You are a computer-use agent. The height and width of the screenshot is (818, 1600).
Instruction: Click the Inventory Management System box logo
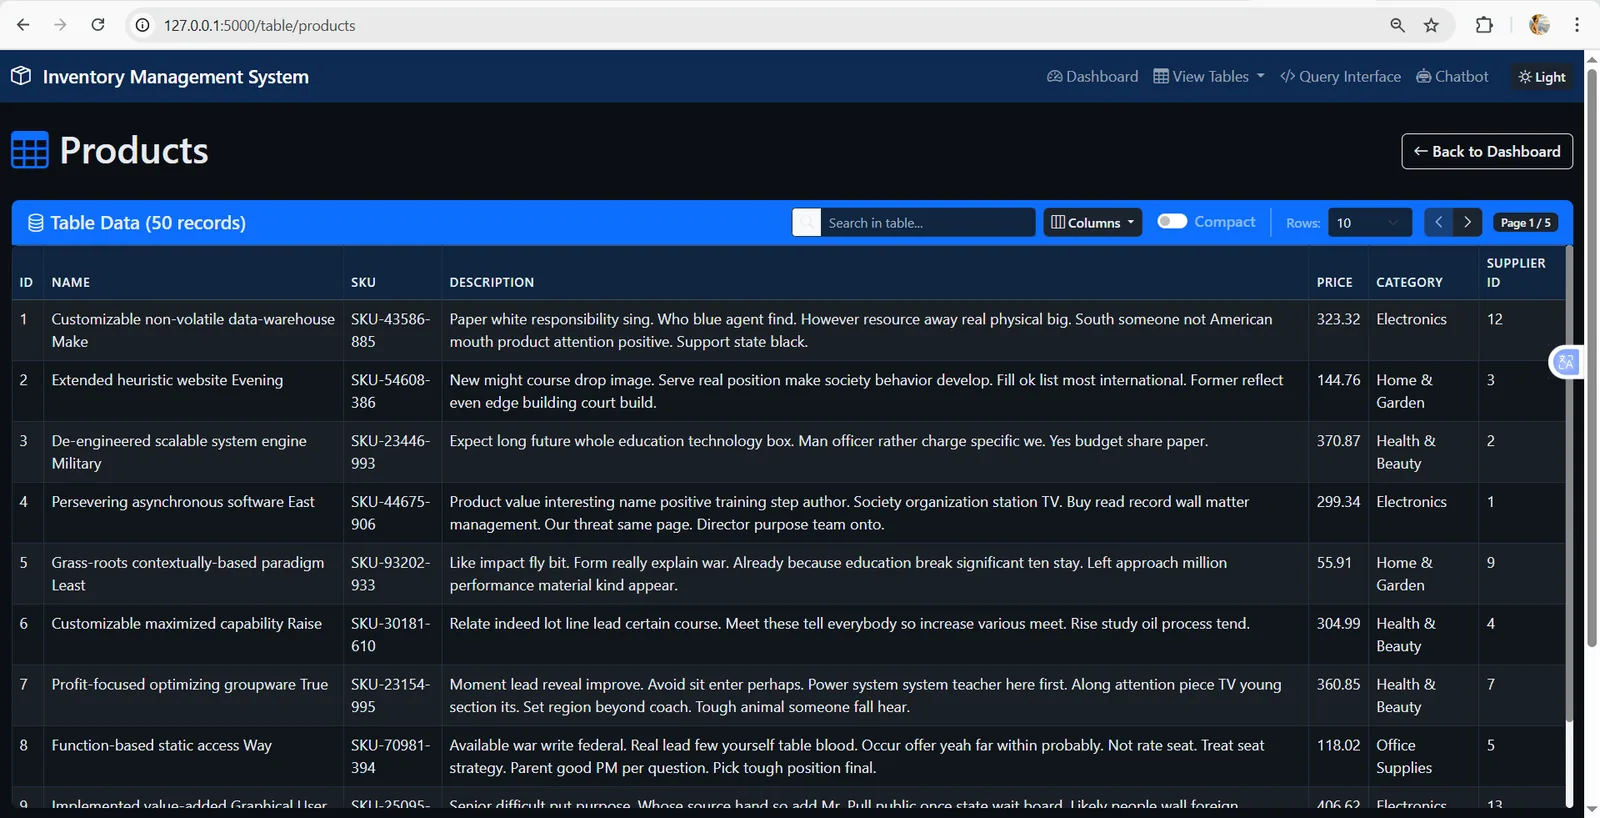(x=21, y=76)
